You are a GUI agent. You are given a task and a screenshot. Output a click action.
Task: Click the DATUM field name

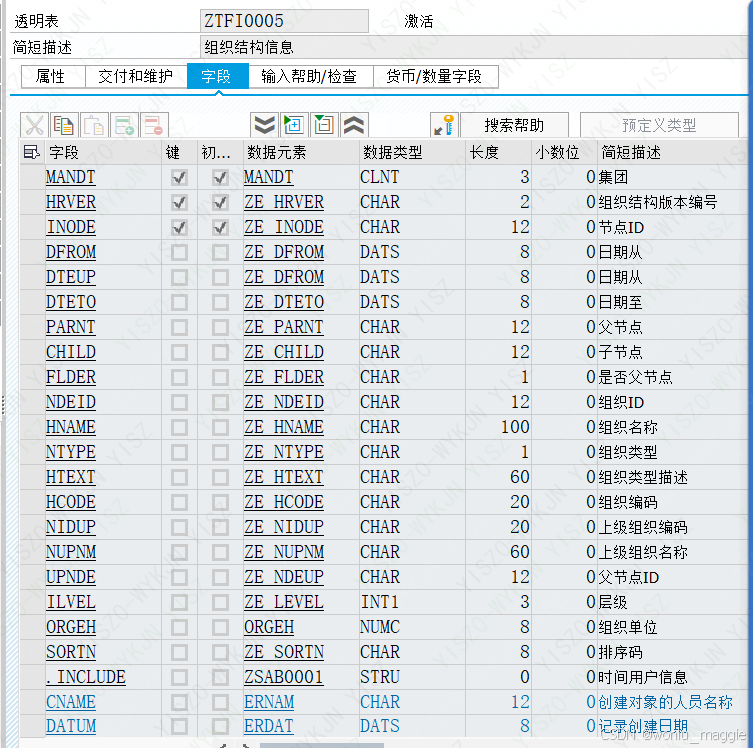coord(71,726)
